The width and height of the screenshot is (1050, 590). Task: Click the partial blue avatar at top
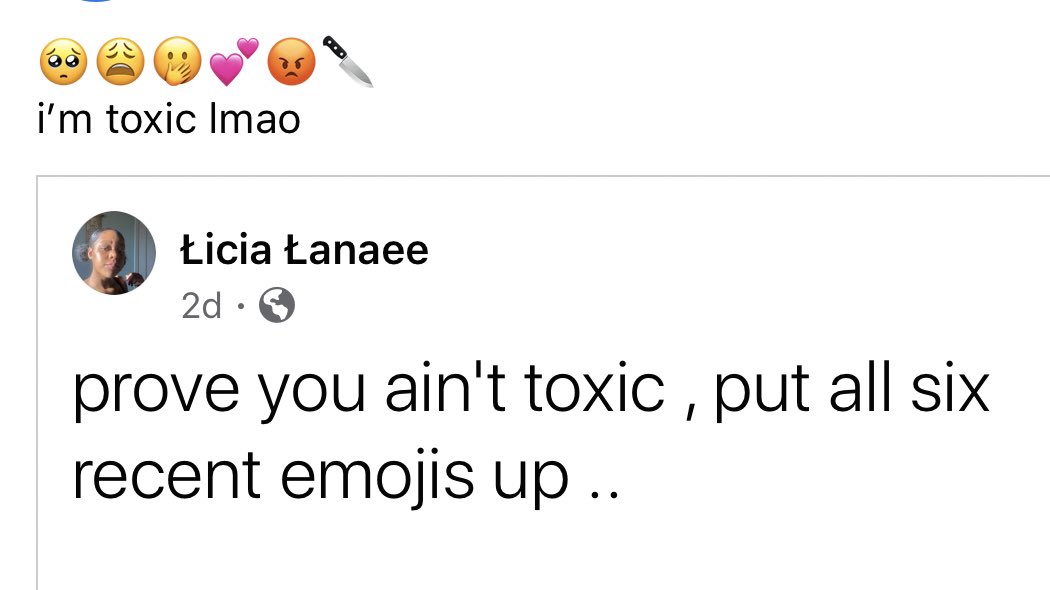pos(95,3)
